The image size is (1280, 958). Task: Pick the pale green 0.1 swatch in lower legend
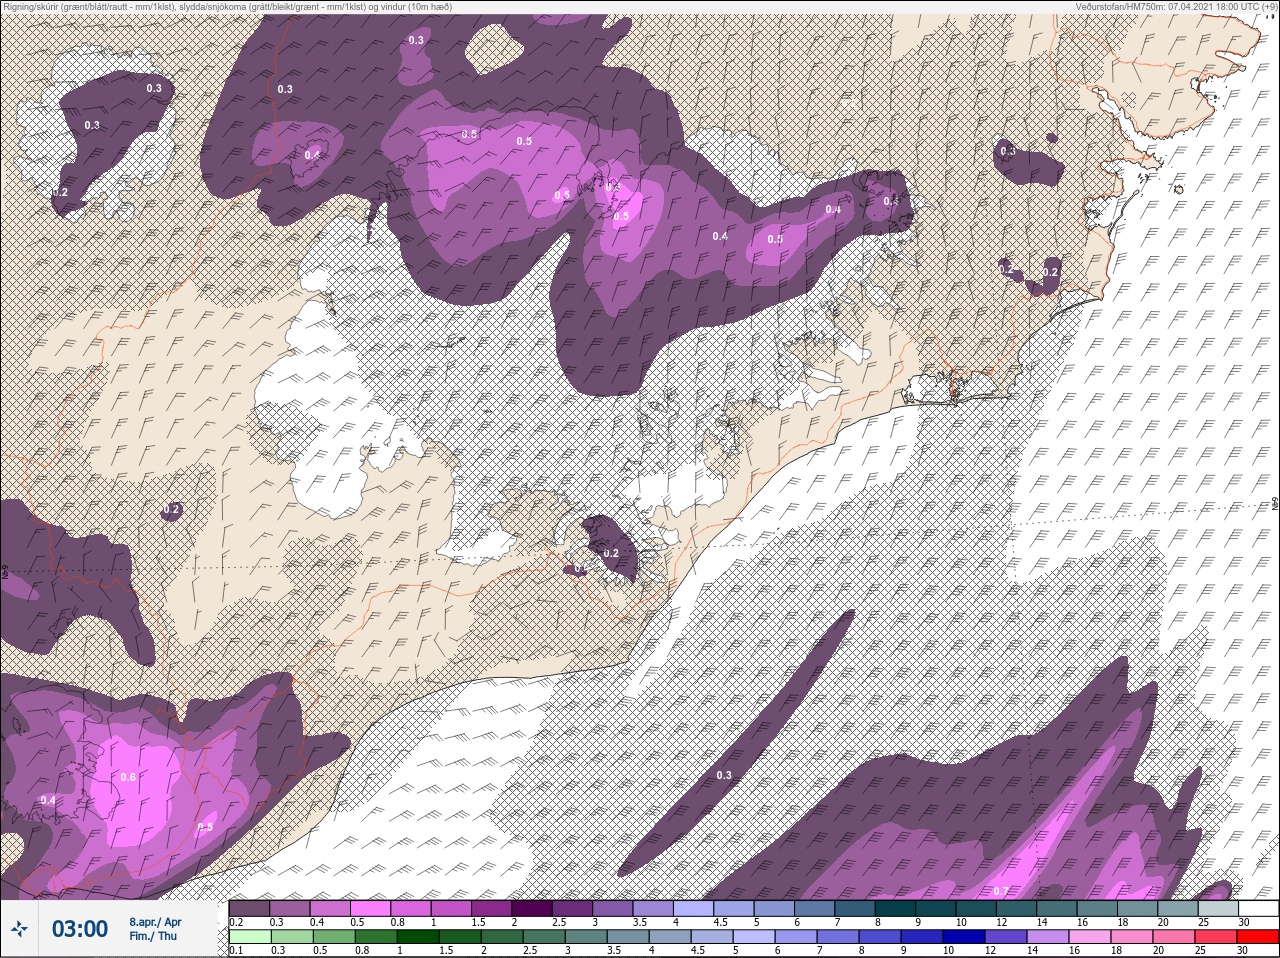tap(249, 937)
